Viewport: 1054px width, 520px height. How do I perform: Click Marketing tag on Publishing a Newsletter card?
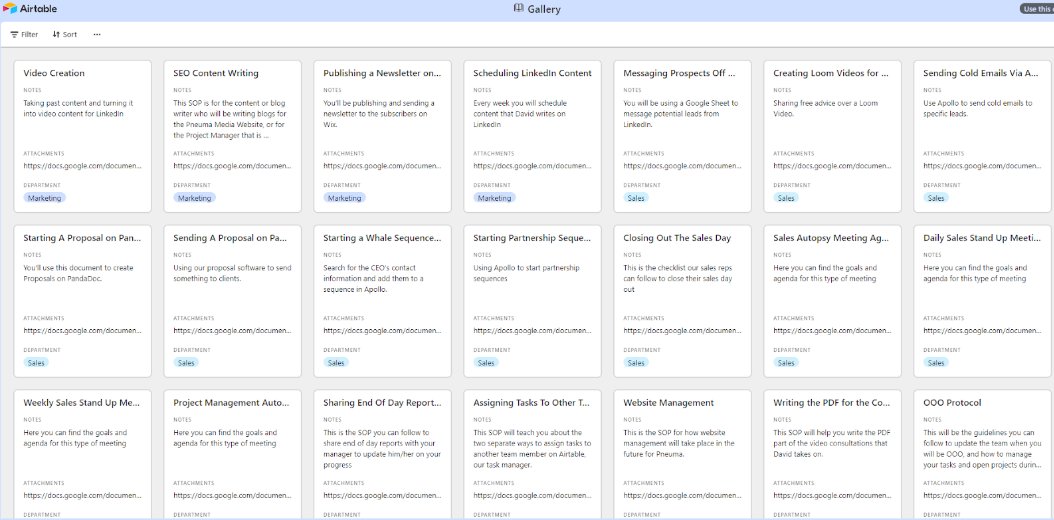tap(344, 198)
